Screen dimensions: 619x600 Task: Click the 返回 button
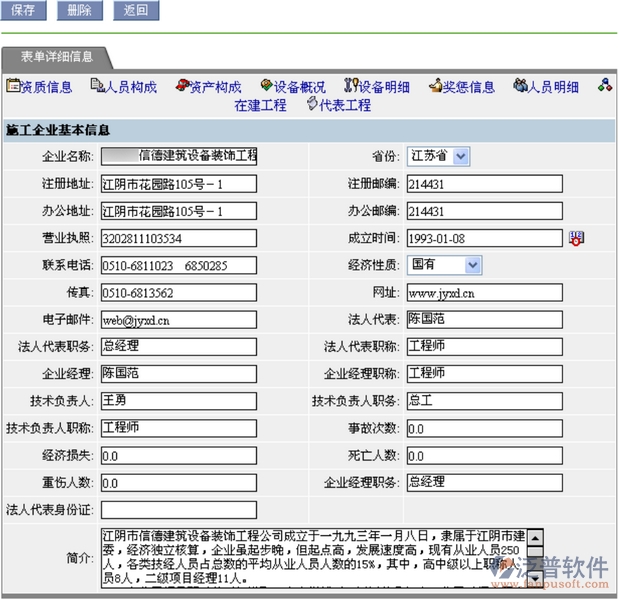(135, 11)
